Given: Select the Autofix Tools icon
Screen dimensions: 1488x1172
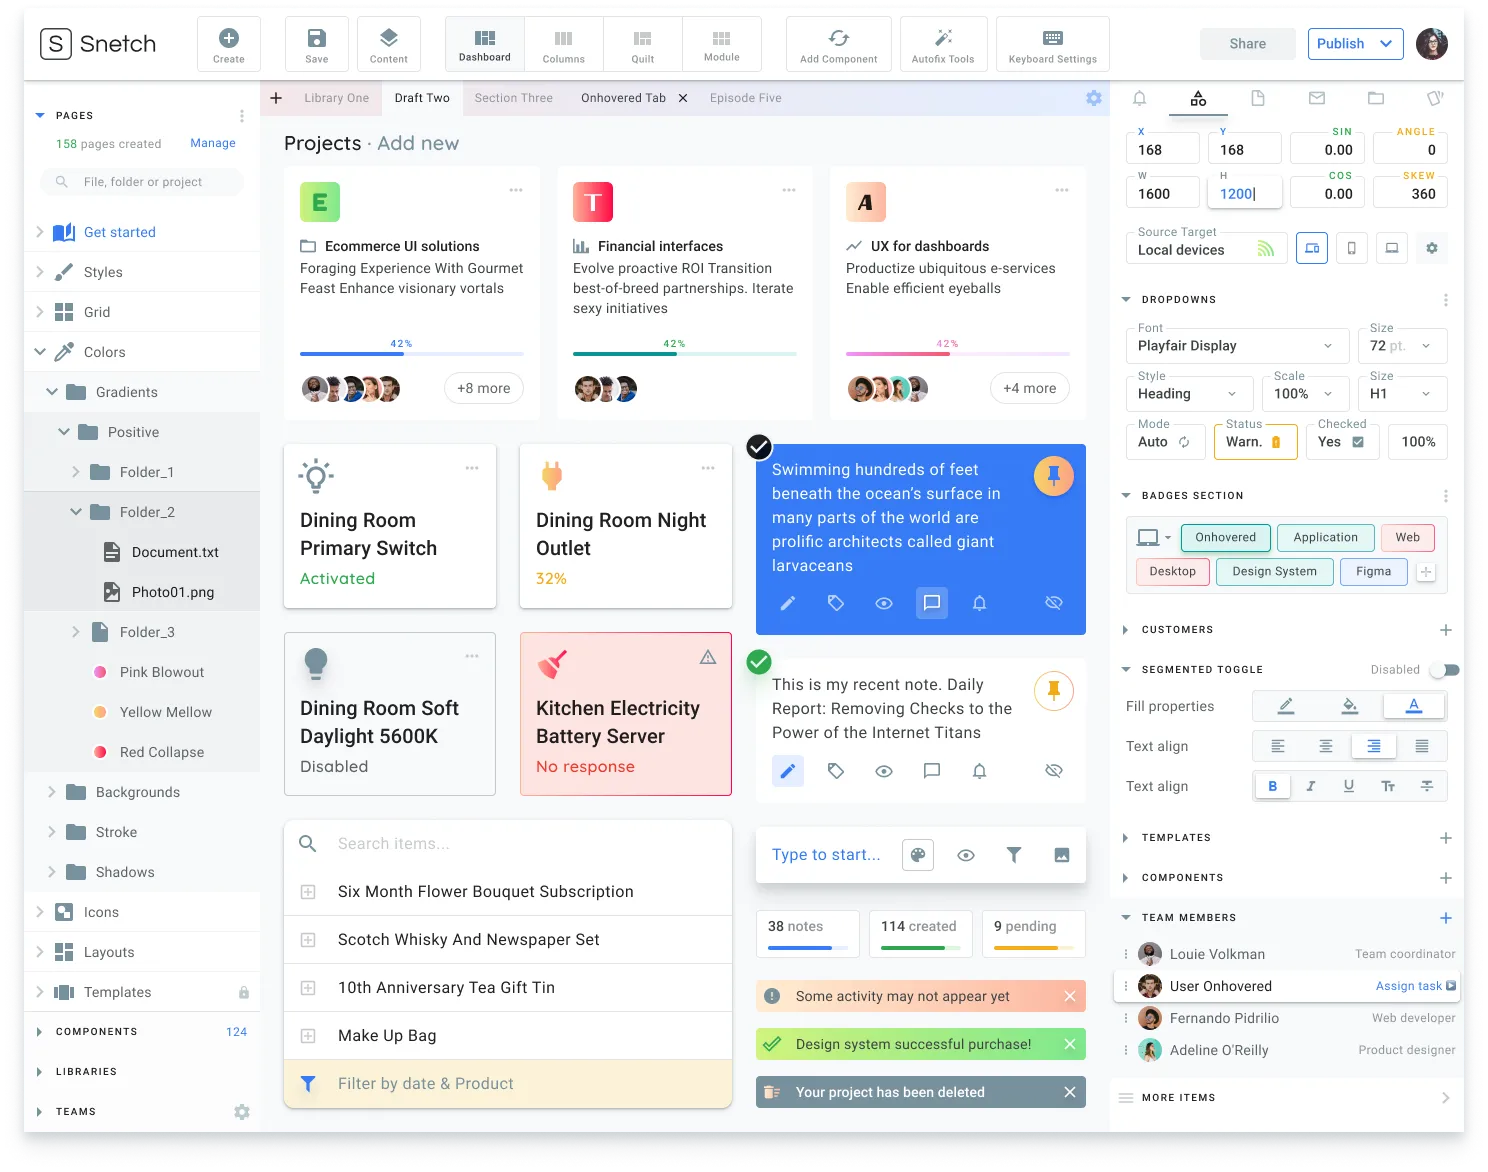Looking at the screenshot, I should (x=943, y=43).
